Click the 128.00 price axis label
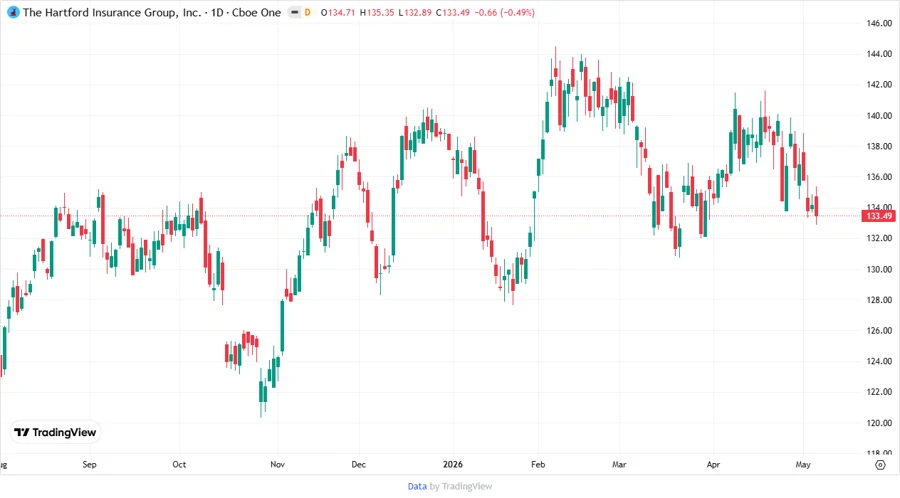The height and width of the screenshot is (498, 900). tap(879, 300)
